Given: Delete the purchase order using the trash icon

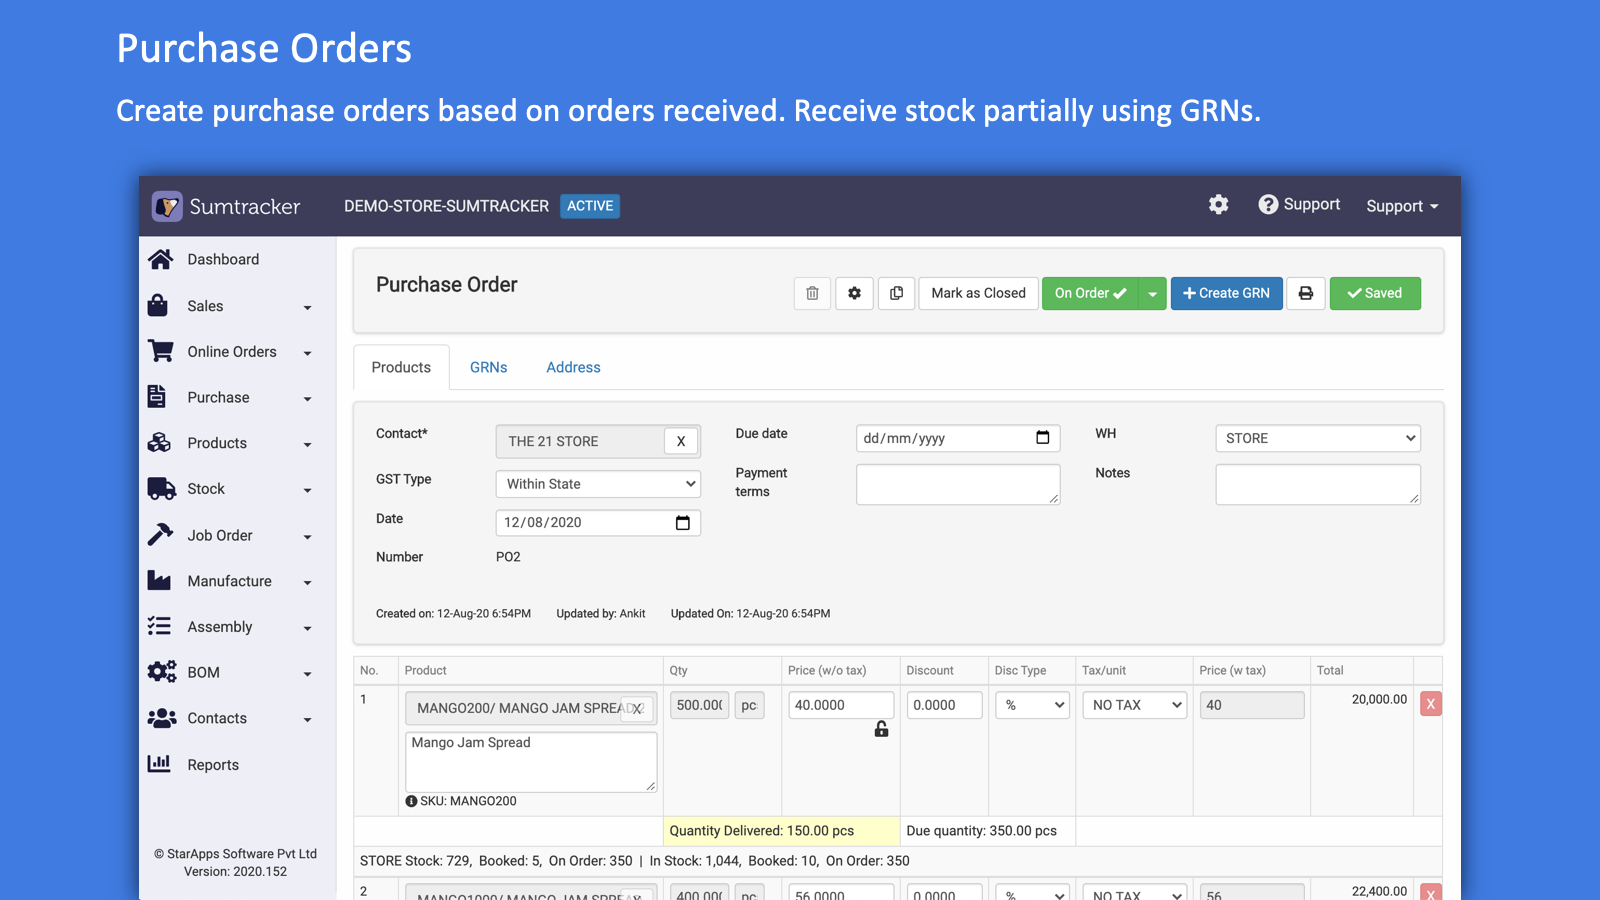Looking at the screenshot, I should tap(812, 293).
